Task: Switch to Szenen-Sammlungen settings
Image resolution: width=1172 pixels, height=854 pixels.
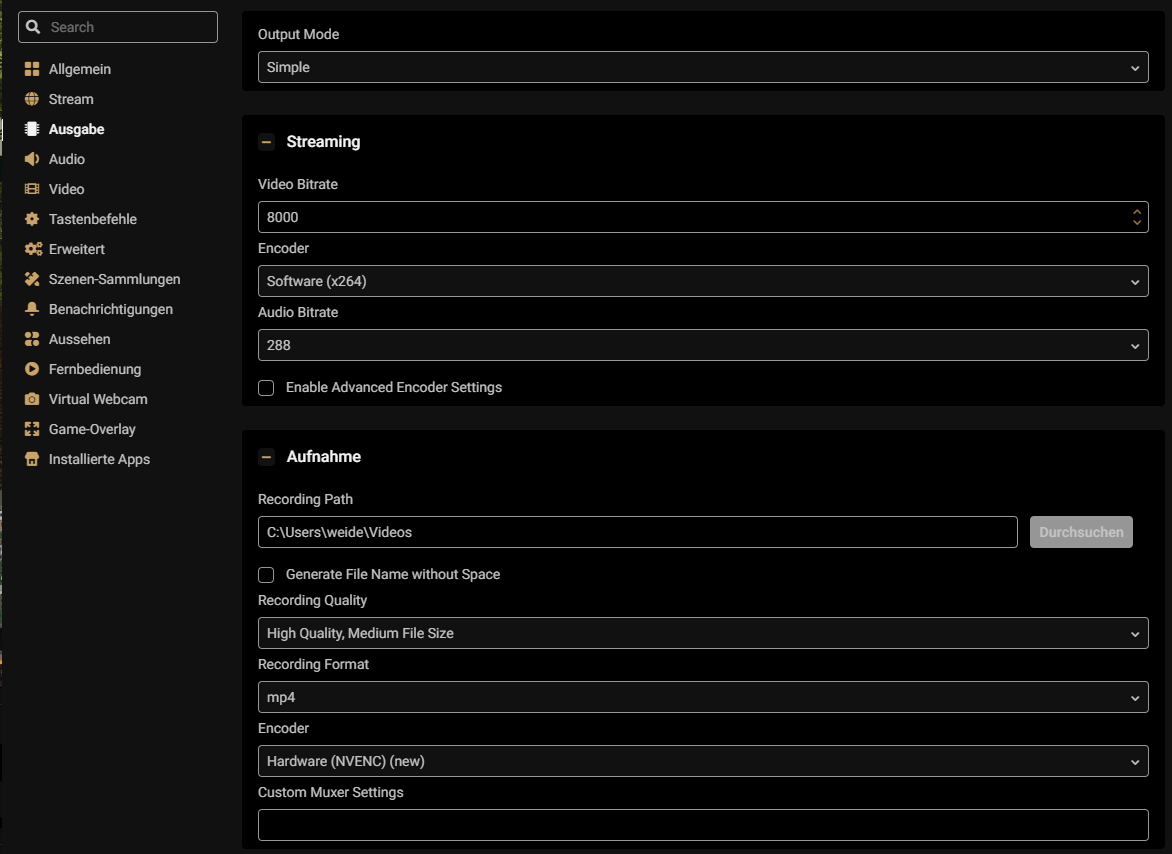Action: (x=114, y=279)
